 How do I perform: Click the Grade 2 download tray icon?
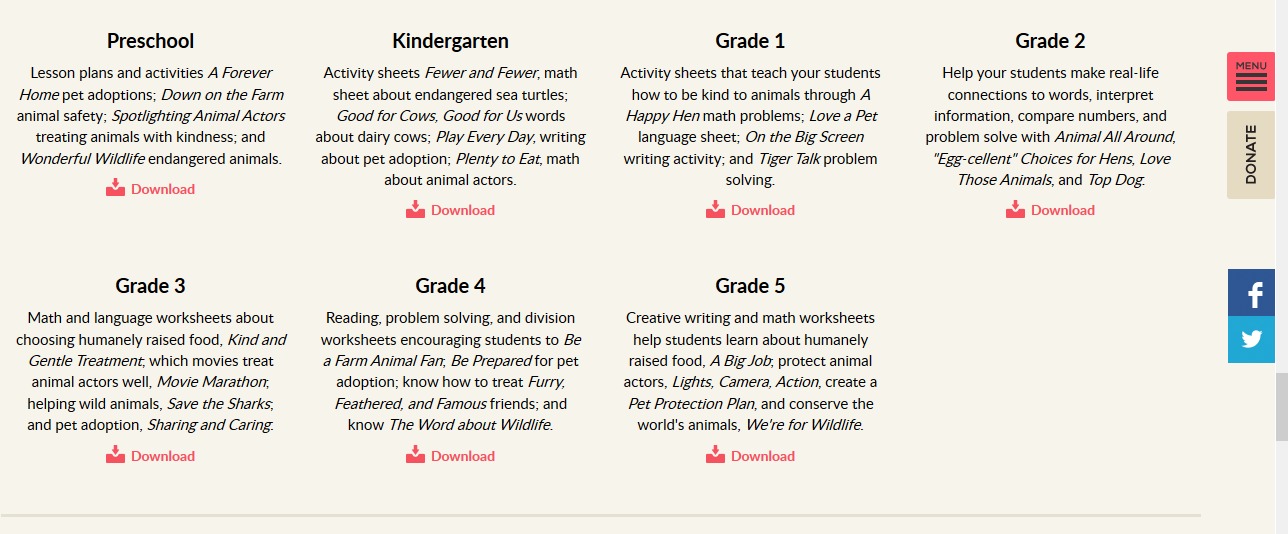coord(1015,208)
